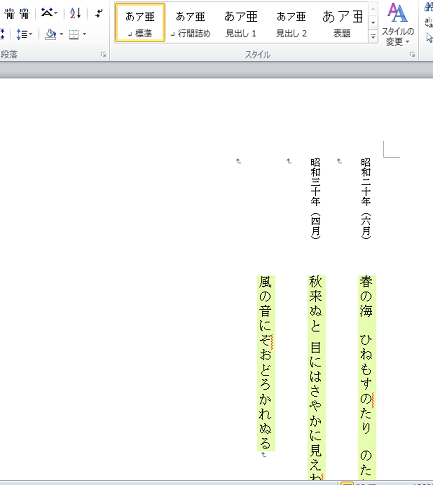Open the 段落 dialog launcher
This screenshot has height=485, width=433.
click(x=104, y=55)
